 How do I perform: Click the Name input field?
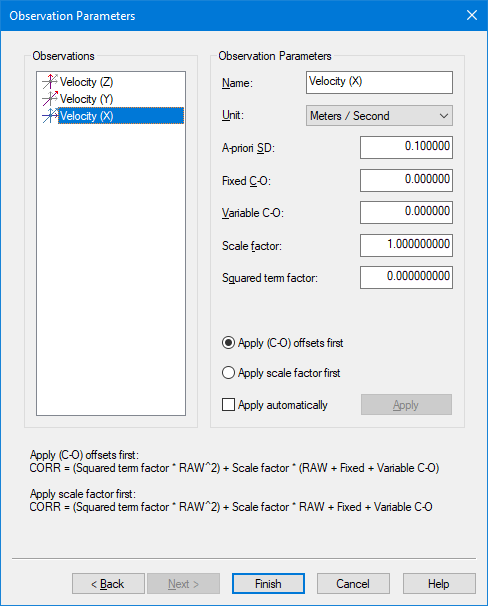(379, 82)
